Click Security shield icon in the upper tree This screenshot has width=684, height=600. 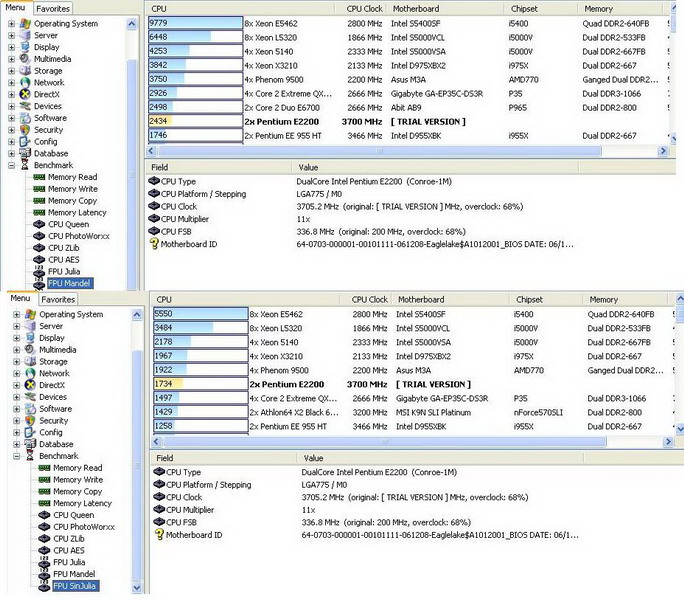[x=25, y=130]
